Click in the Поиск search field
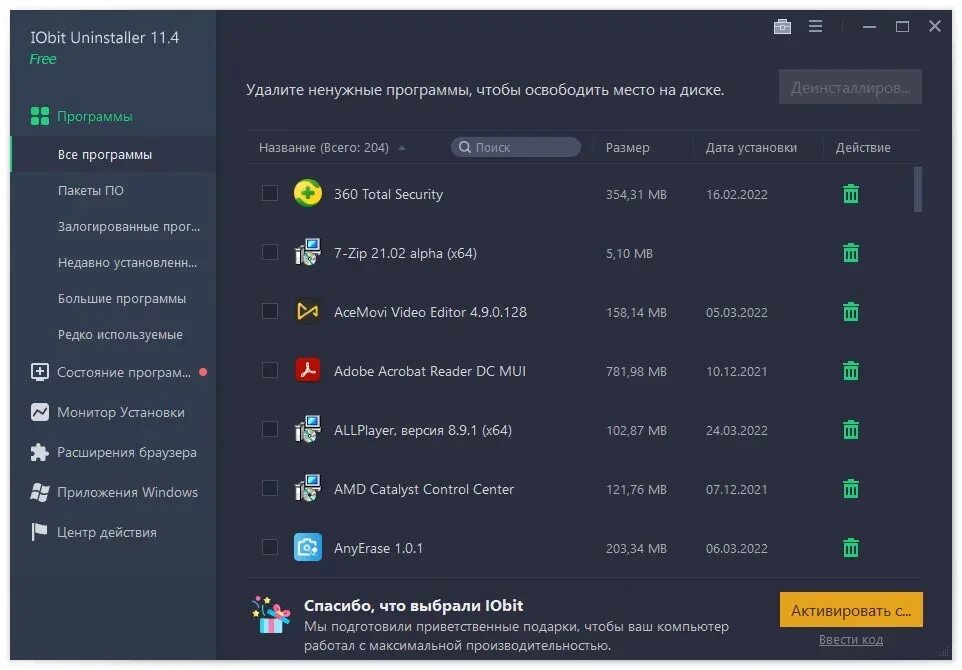Screen dimensions: 962x670 point(516,147)
